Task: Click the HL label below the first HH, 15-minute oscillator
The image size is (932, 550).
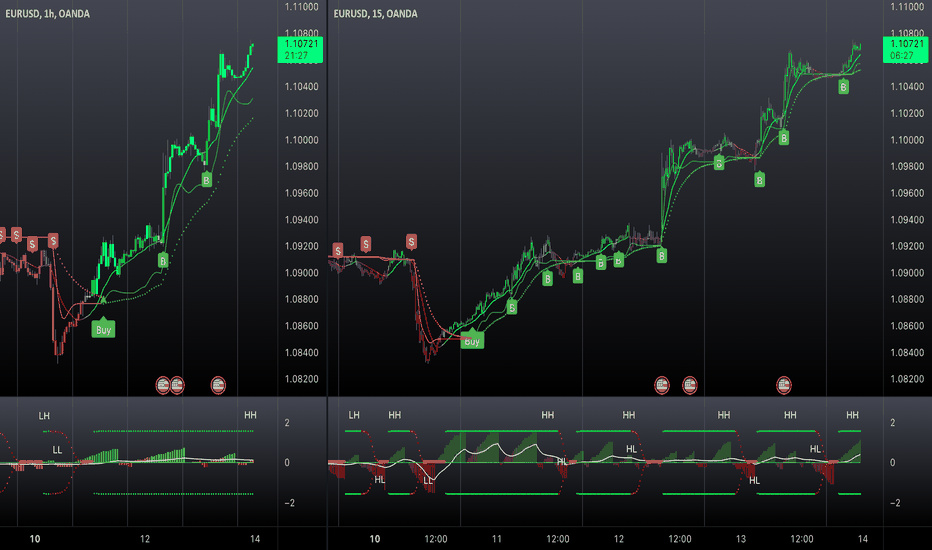Action: click(379, 480)
